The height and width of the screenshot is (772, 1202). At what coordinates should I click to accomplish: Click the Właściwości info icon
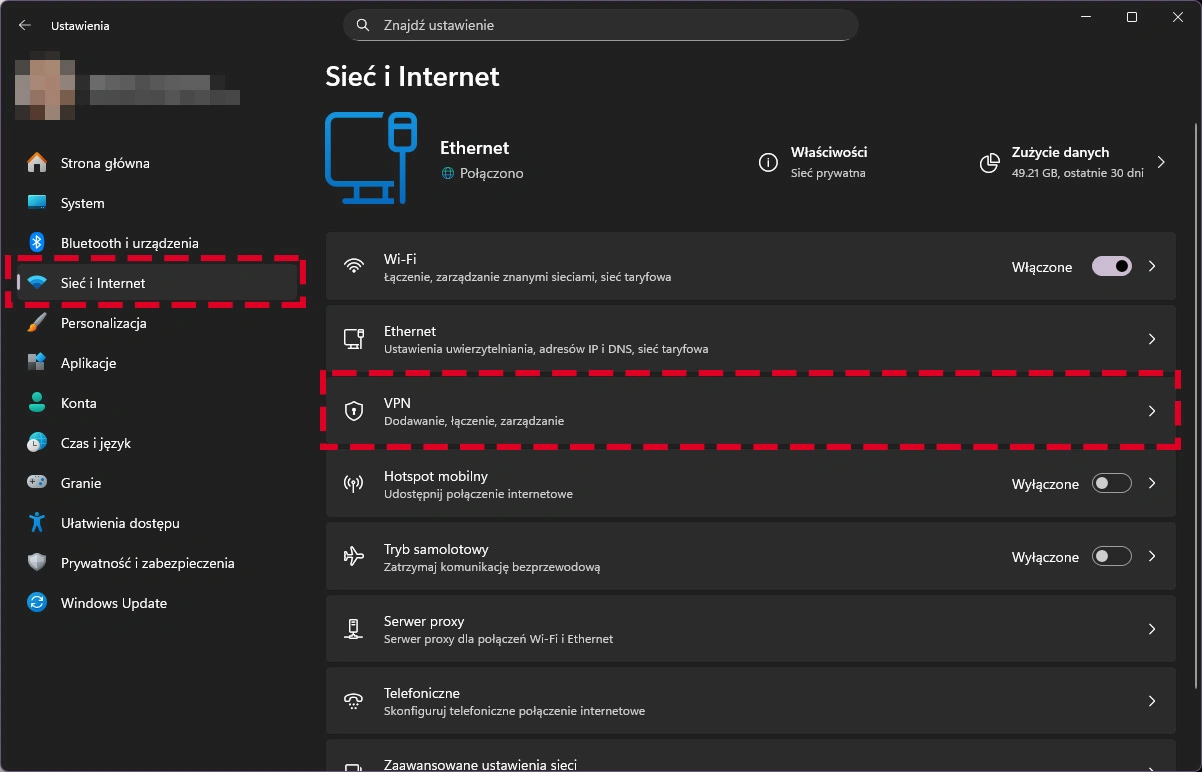point(768,162)
